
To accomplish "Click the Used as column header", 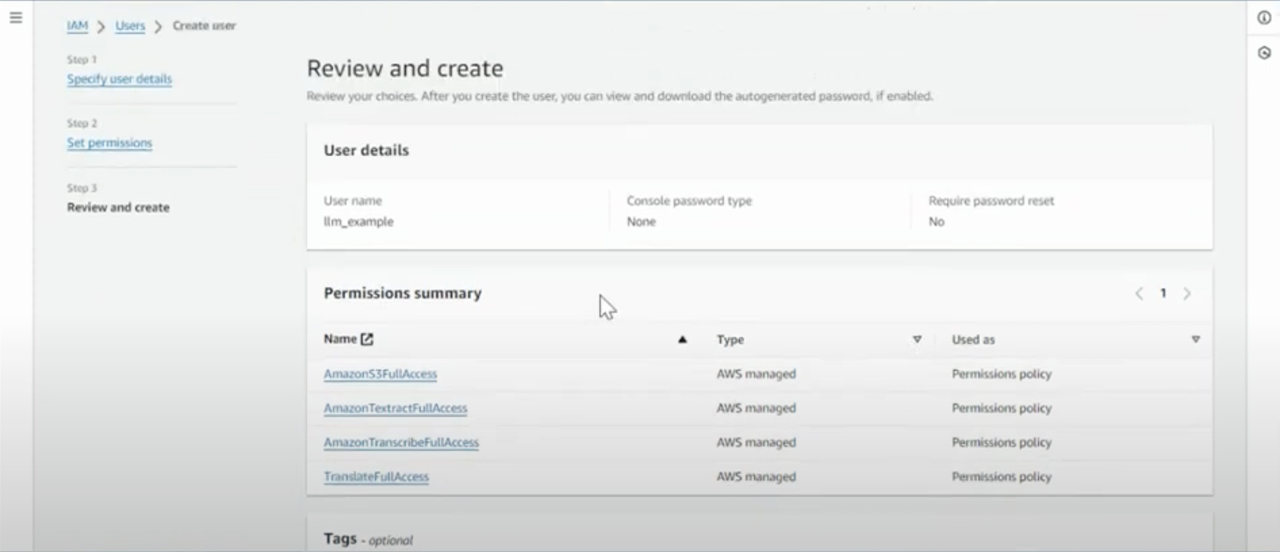I will [x=973, y=340].
